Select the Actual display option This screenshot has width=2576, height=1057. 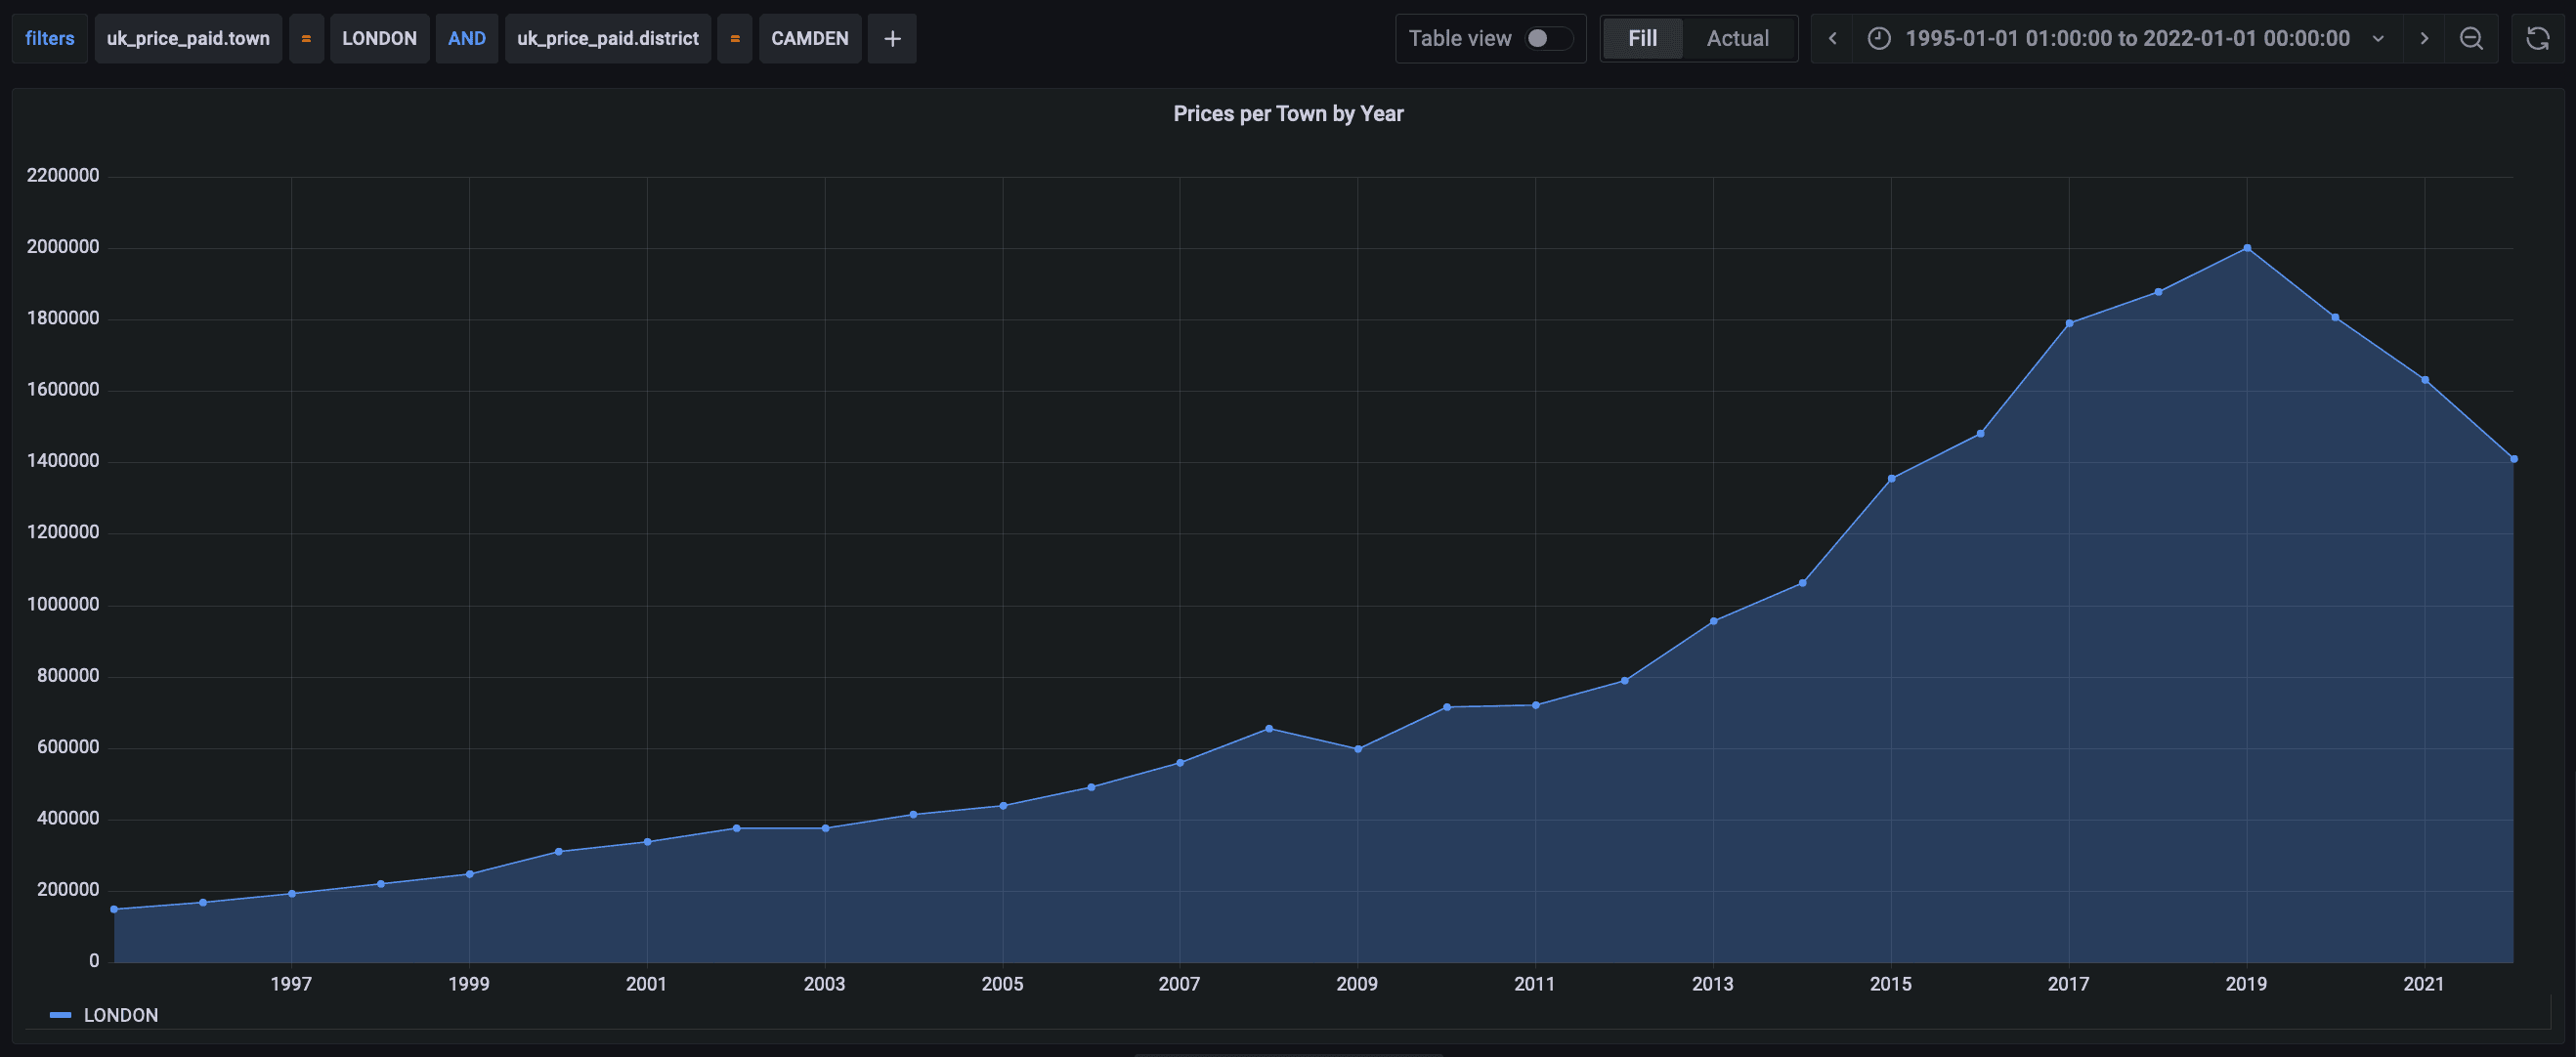click(x=1737, y=39)
